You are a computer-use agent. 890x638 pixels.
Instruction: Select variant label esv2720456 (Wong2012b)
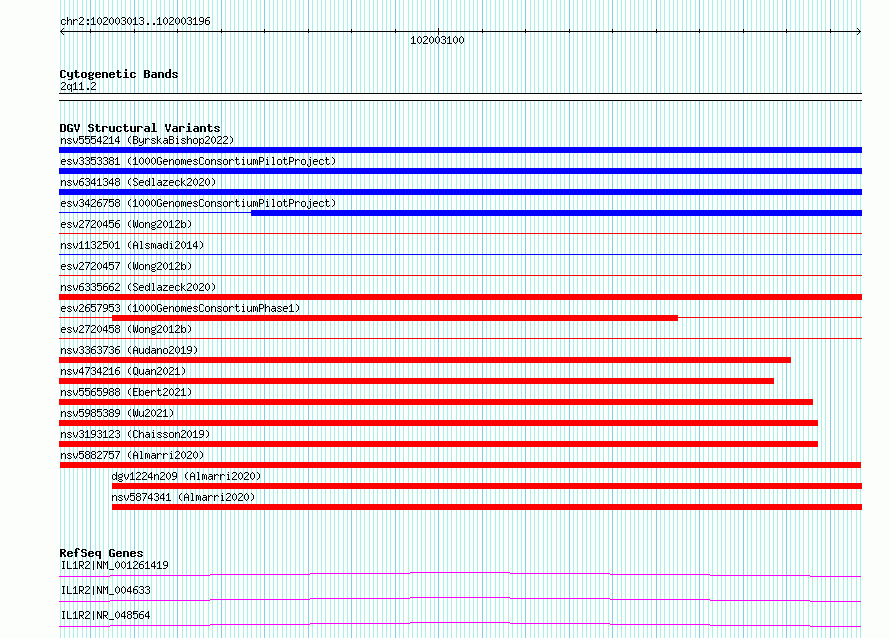click(126, 224)
